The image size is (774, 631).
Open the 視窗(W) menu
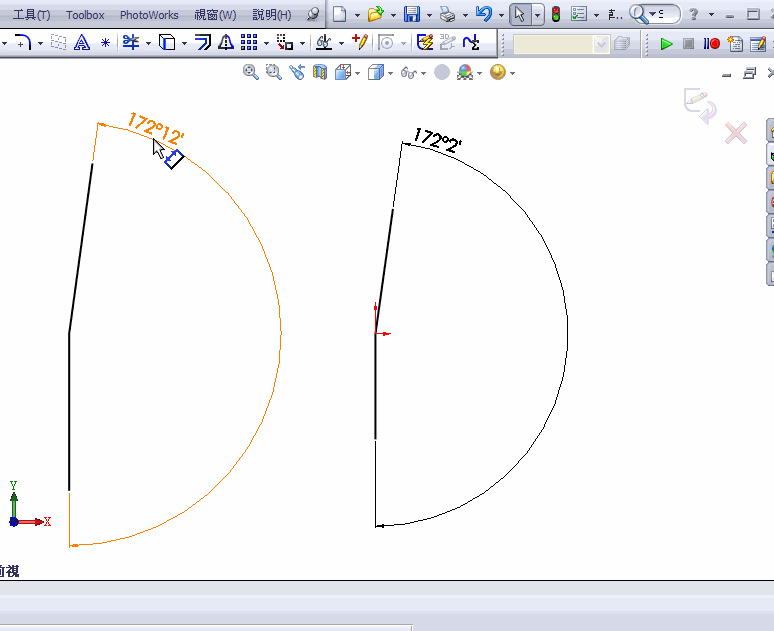(x=215, y=15)
